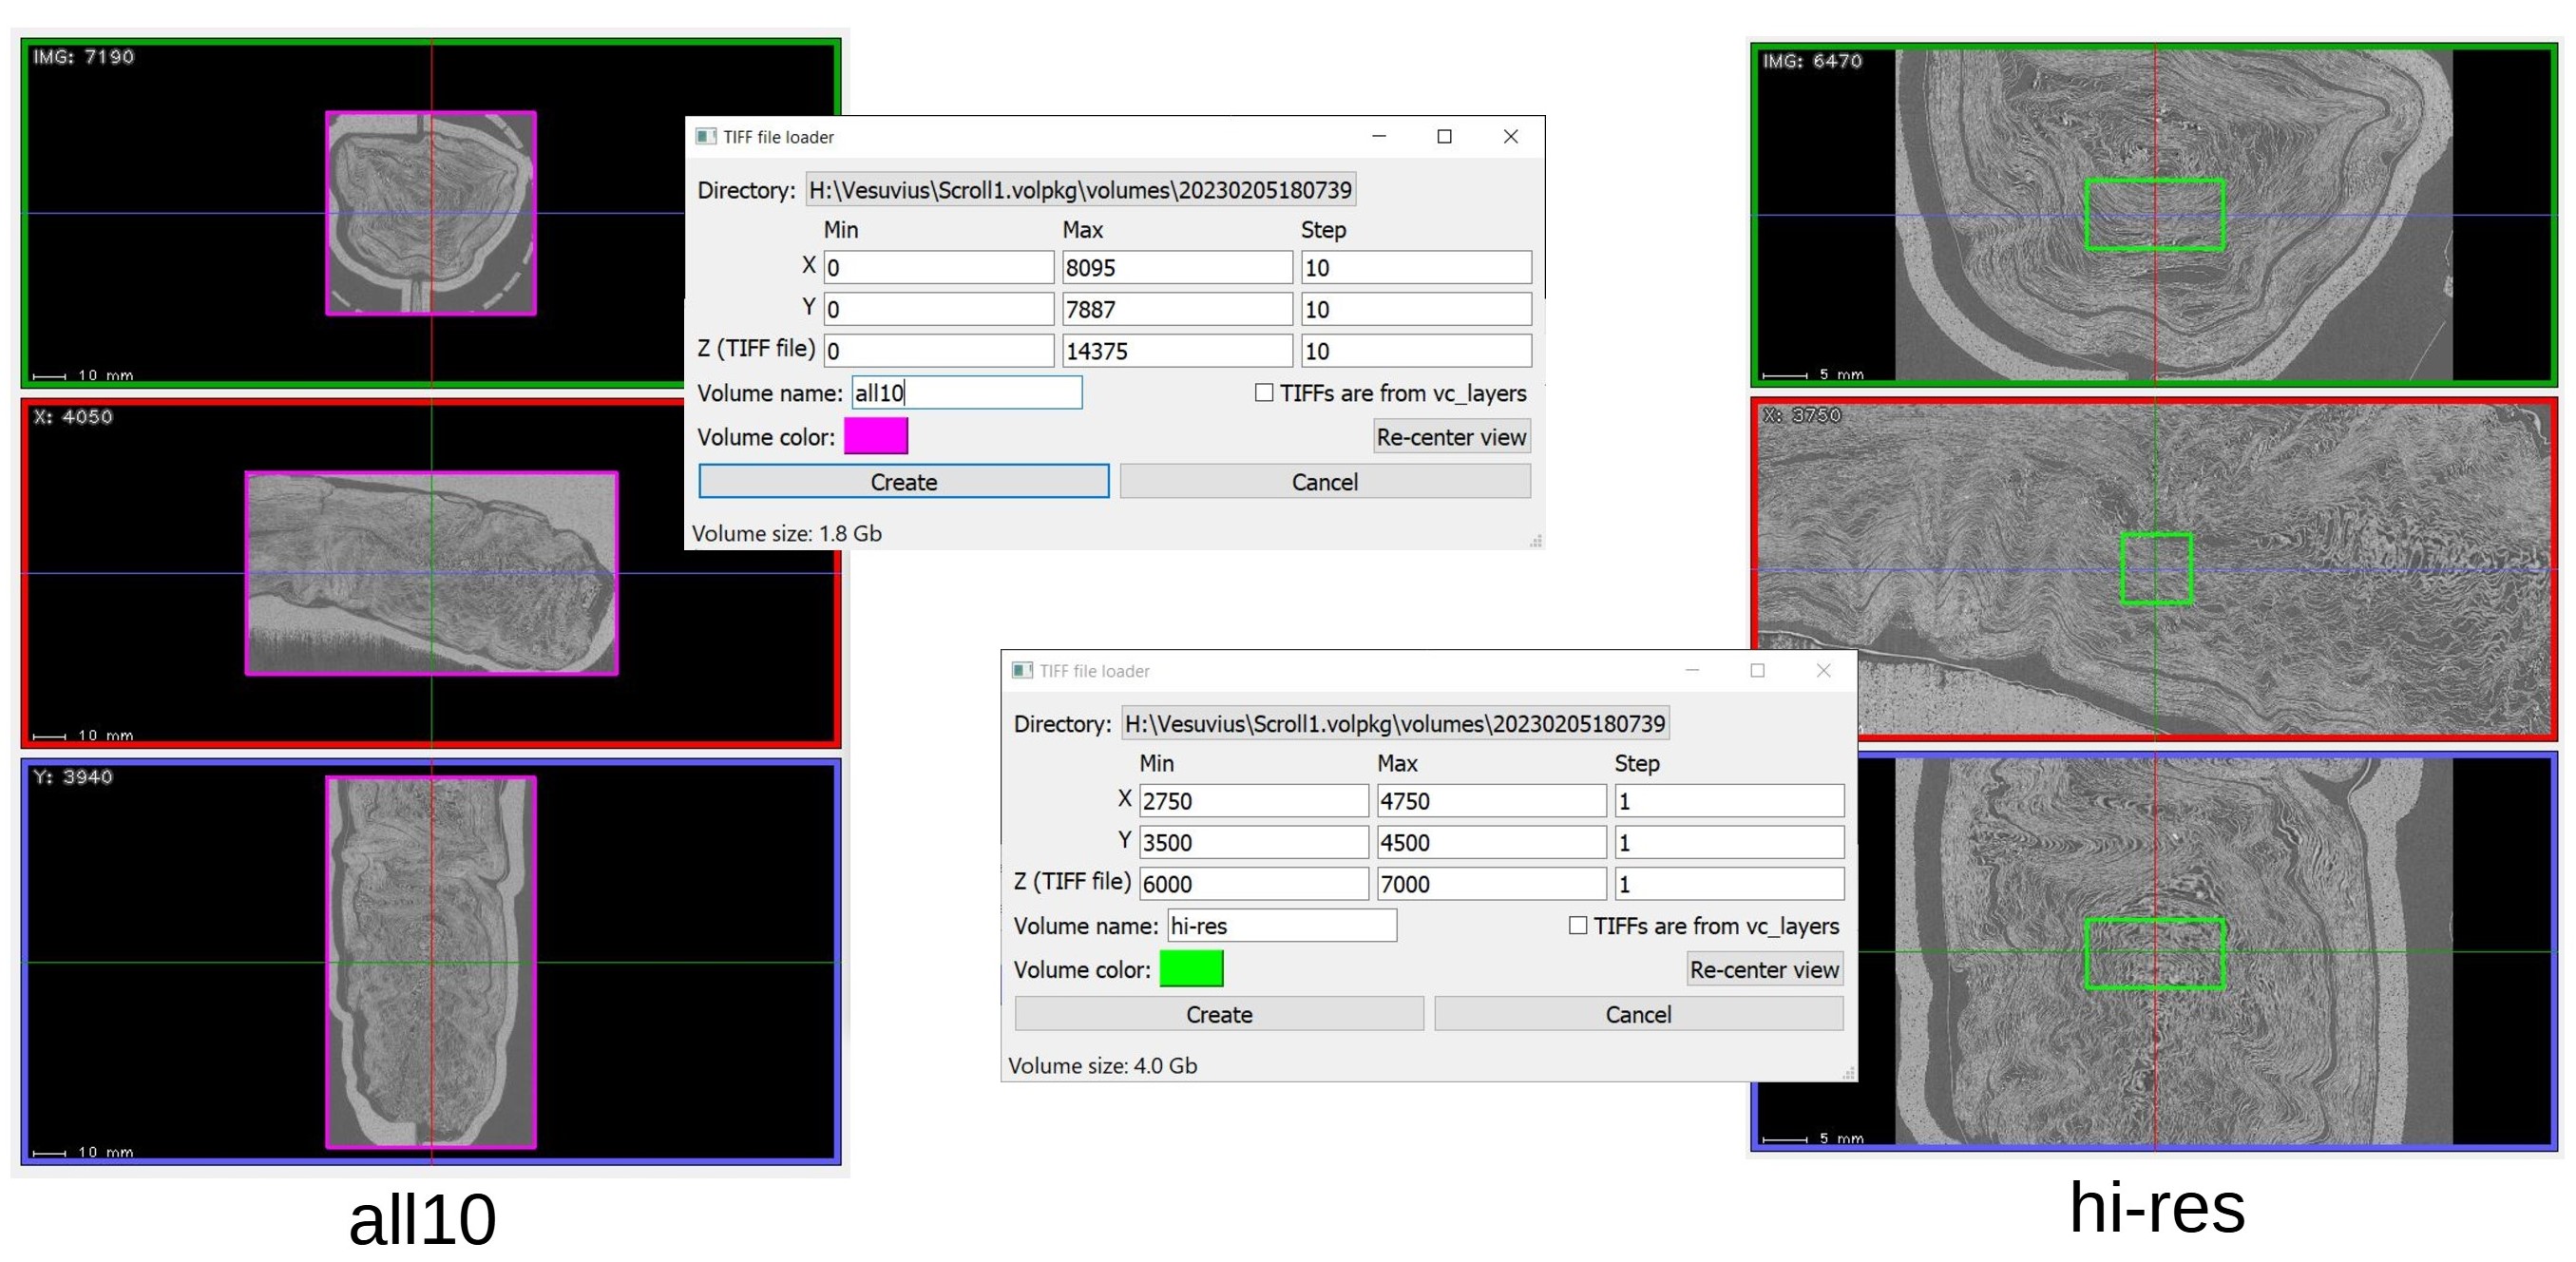This screenshot has height=1262, width=2576.
Task: Click the green volume color swatch
Action: (1191, 968)
